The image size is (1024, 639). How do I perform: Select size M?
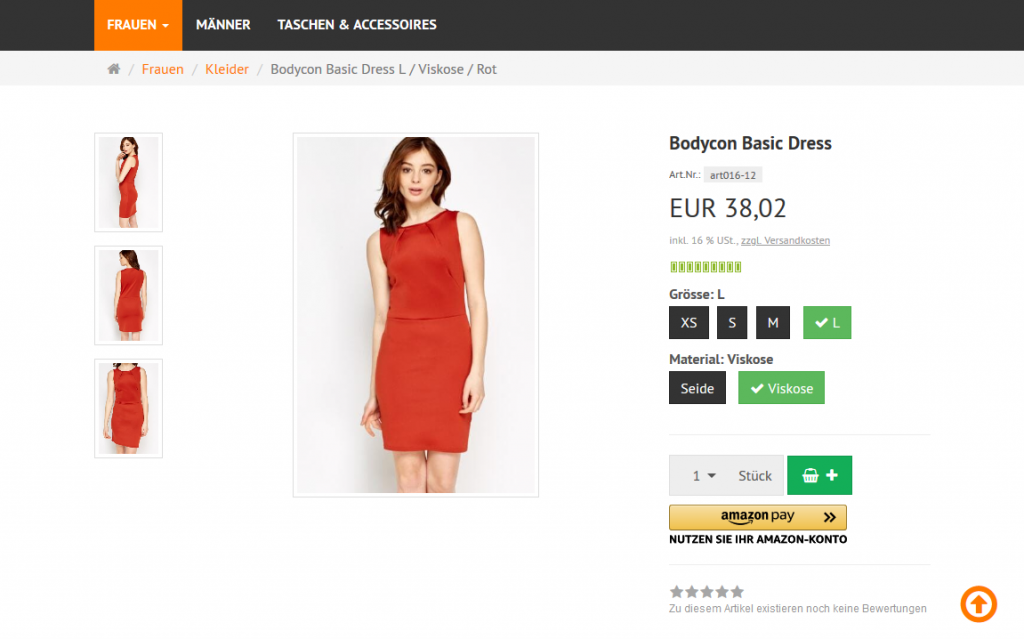(x=773, y=323)
